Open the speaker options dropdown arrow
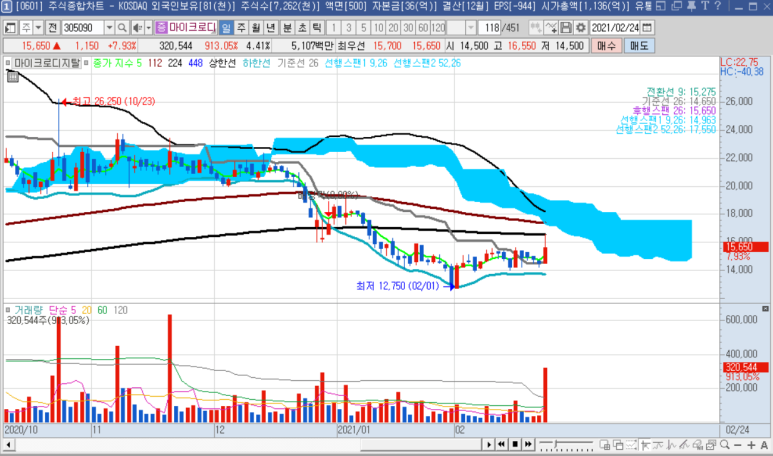 148,28
